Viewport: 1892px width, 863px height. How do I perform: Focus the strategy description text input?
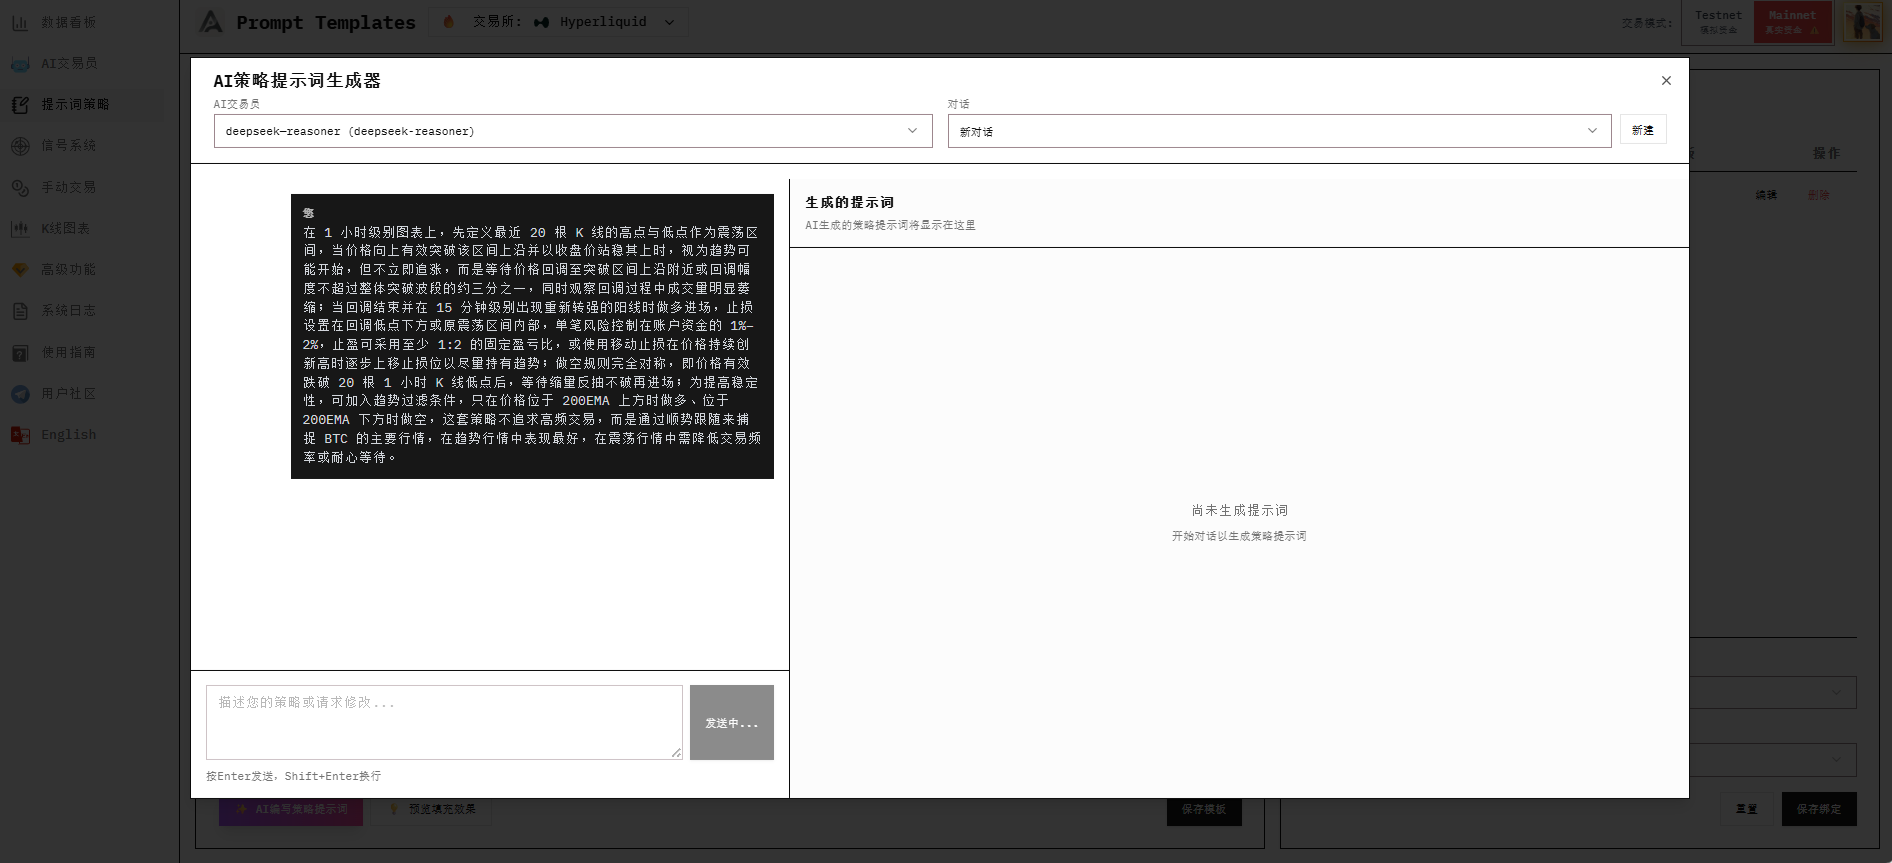[x=444, y=722]
